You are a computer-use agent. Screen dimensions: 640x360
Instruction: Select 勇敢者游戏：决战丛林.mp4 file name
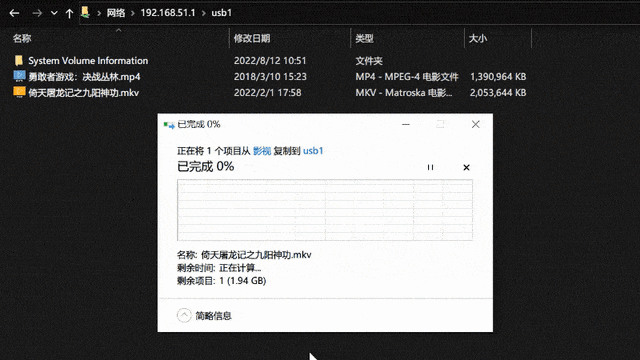(x=84, y=77)
